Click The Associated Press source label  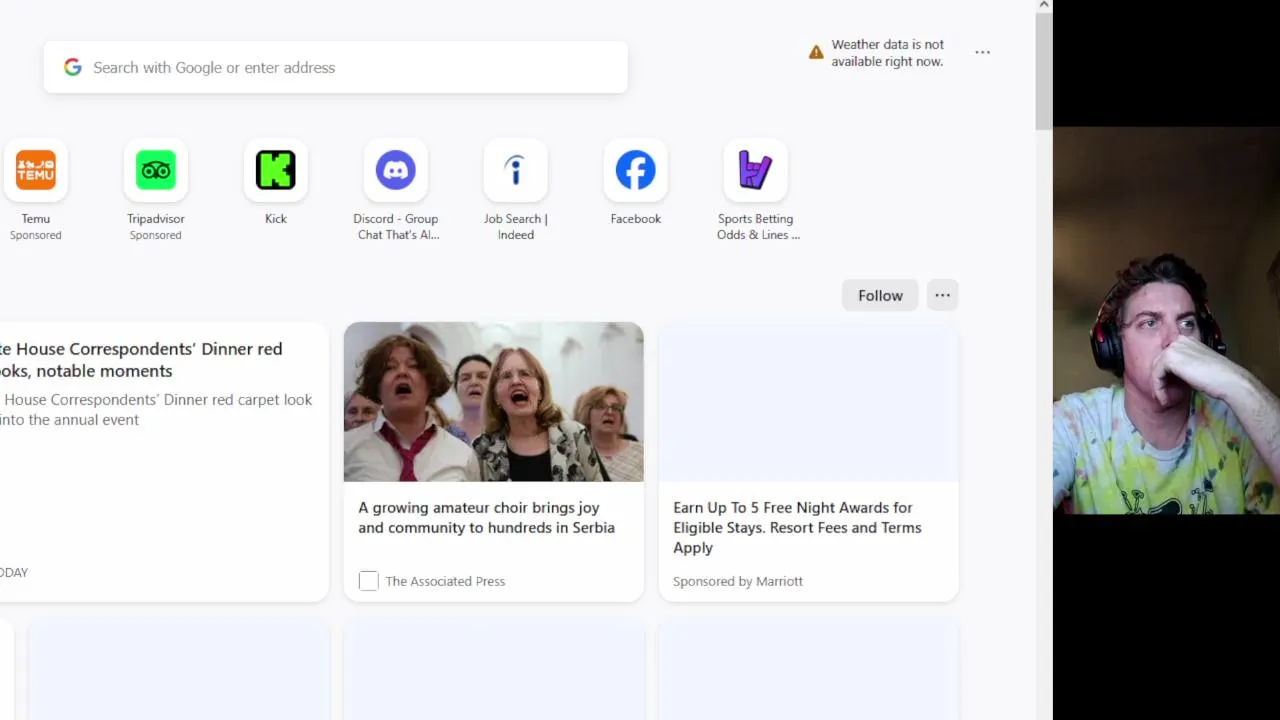click(445, 581)
